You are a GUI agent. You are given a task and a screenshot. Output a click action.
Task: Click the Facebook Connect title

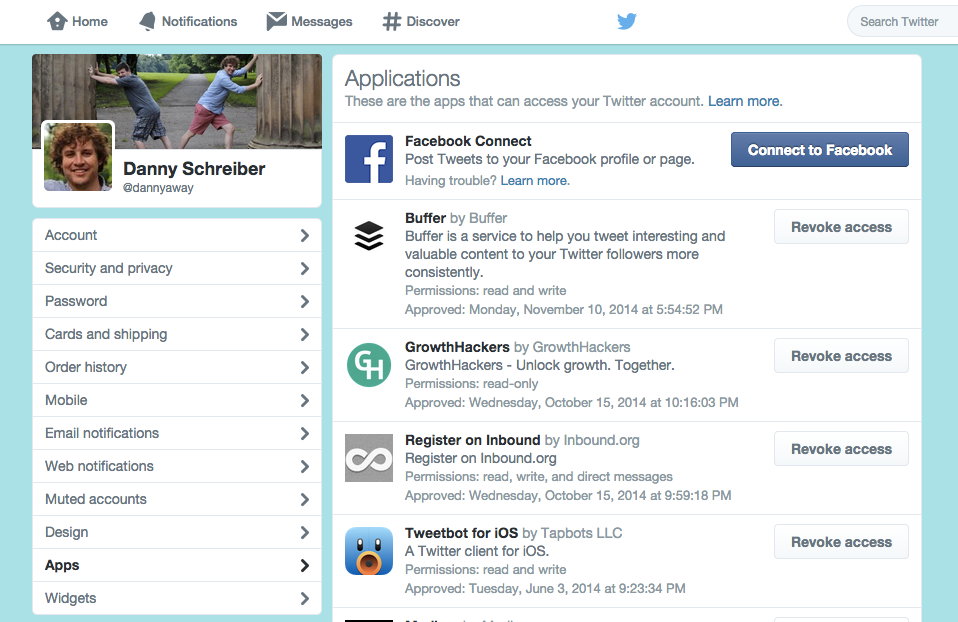[468, 141]
